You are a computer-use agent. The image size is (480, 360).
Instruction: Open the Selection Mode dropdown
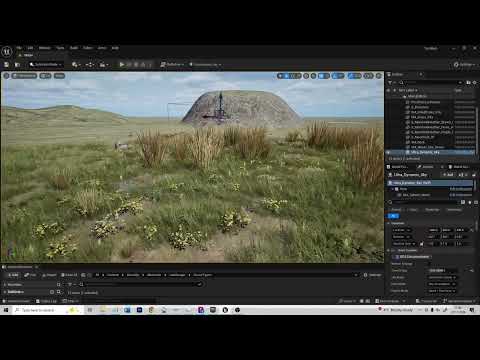click(x=45, y=65)
